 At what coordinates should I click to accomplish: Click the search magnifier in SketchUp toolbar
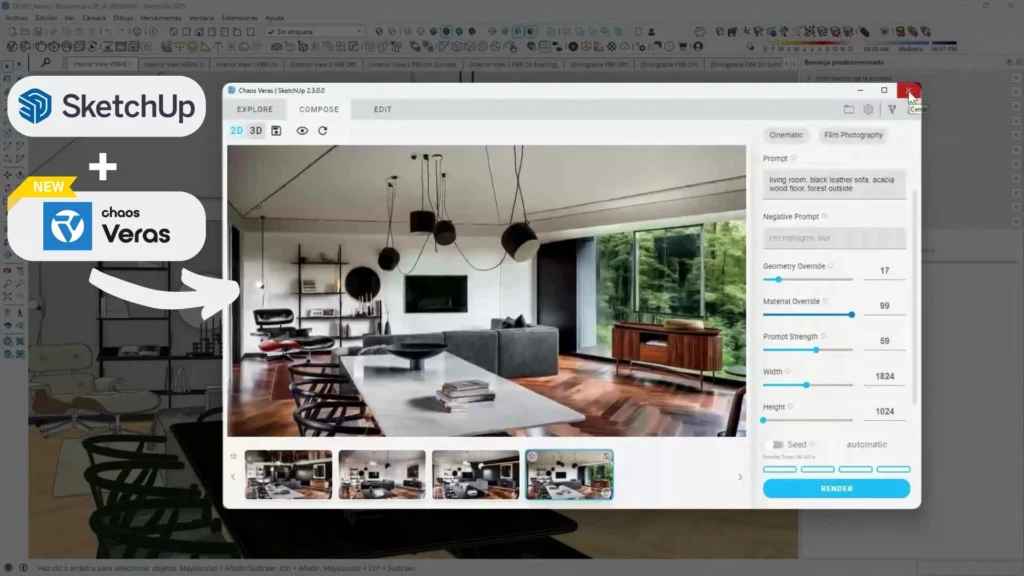pyautogui.click(x=46, y=63)
